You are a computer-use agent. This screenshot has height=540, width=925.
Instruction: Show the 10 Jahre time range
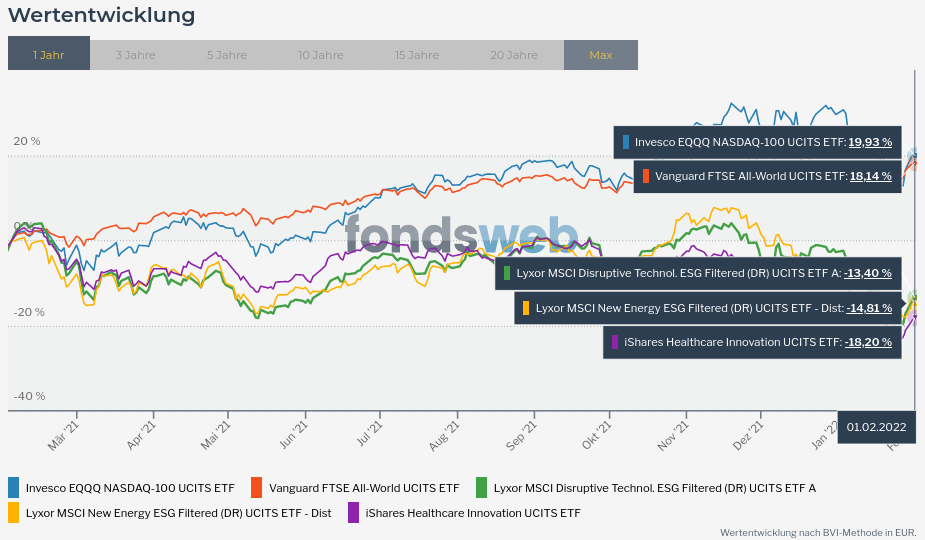(321, 54)
